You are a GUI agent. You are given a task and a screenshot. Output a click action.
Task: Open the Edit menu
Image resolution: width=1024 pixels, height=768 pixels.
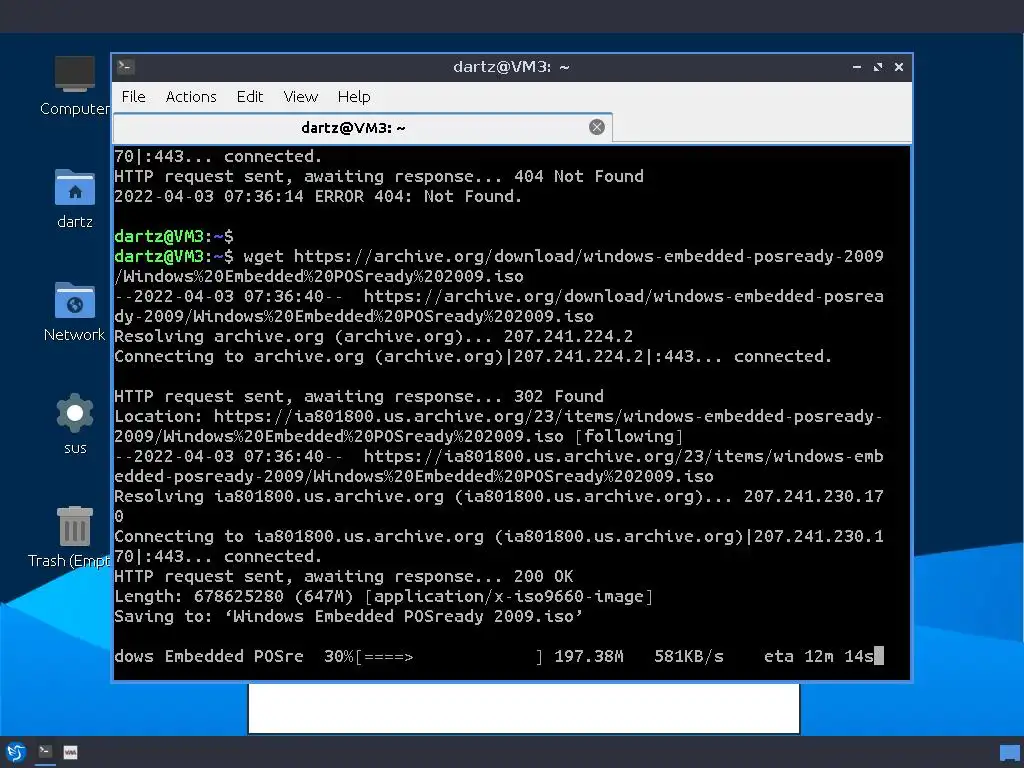249,97
